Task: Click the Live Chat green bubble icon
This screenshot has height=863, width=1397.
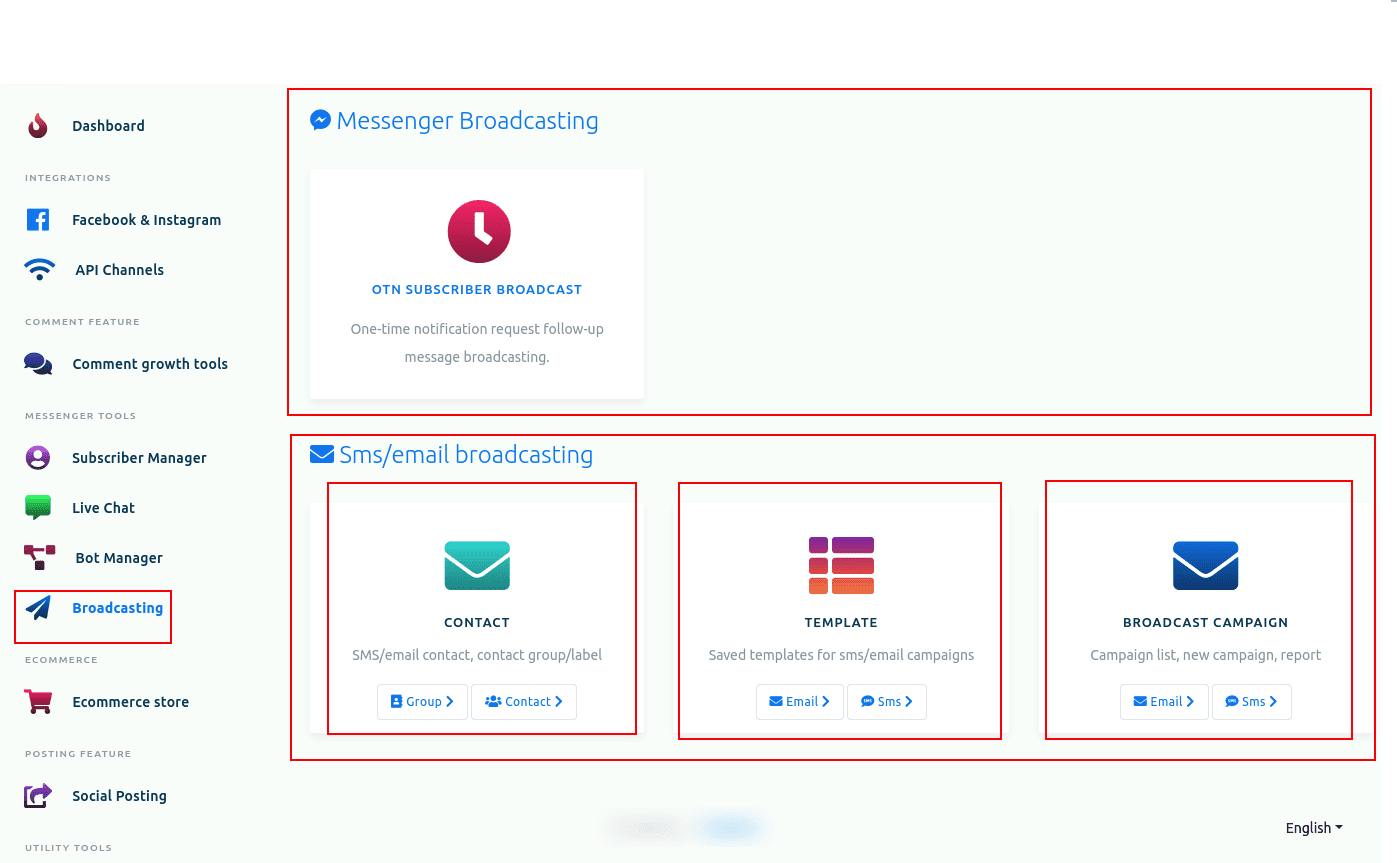Action: coord(38,508)
